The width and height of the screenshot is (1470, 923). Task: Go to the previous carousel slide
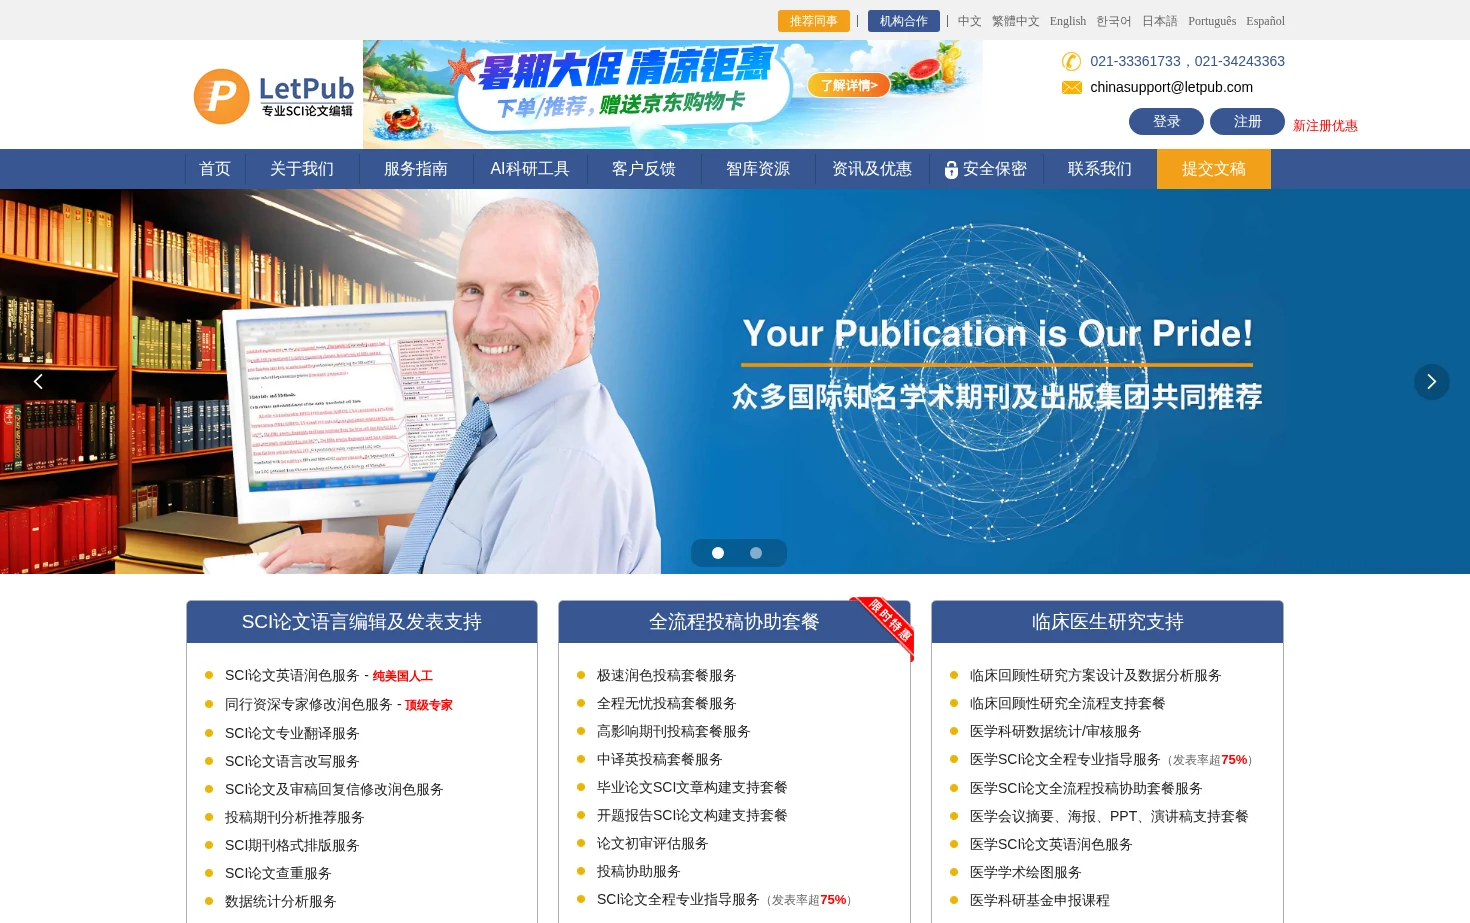(x=38, y=382)
